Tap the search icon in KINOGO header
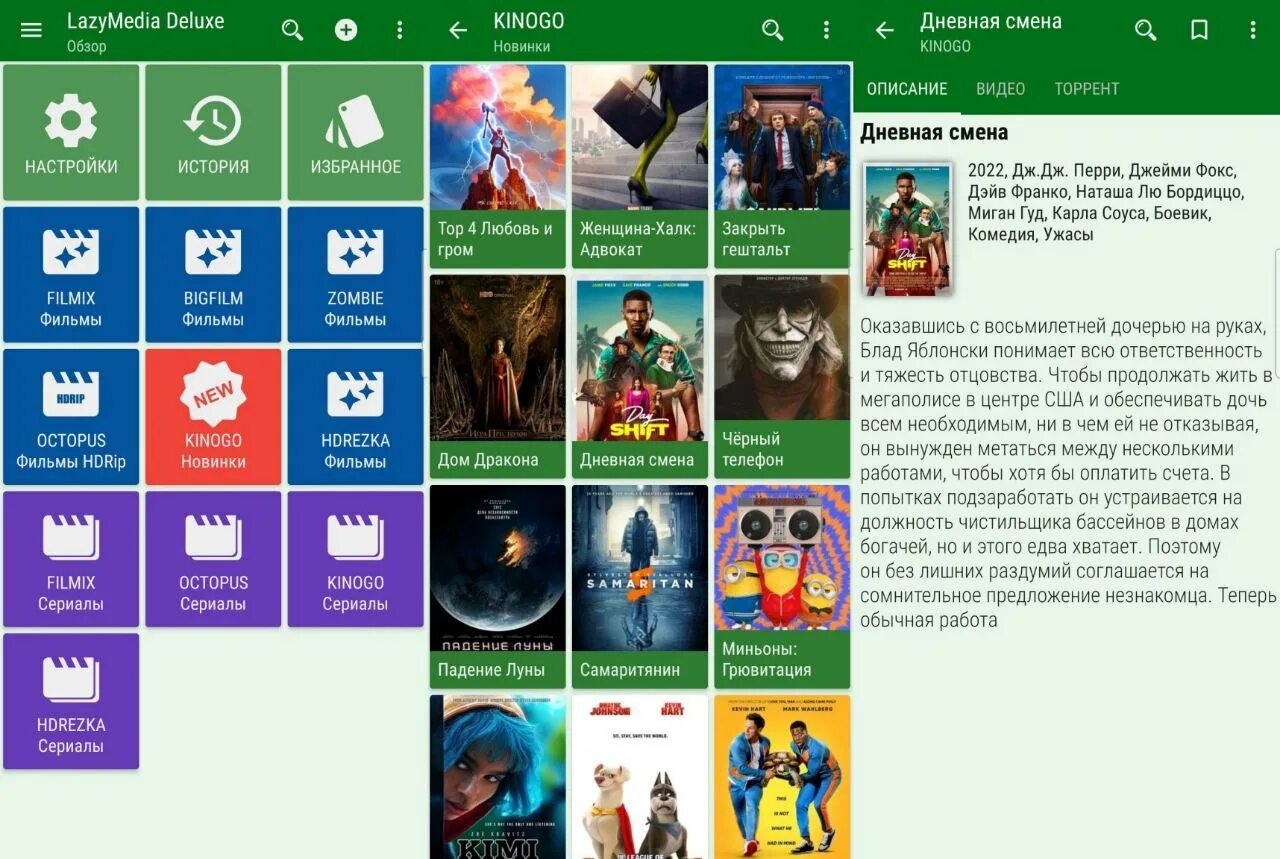The height and width of the screenshot is (859, 1280). click(772, 30)
